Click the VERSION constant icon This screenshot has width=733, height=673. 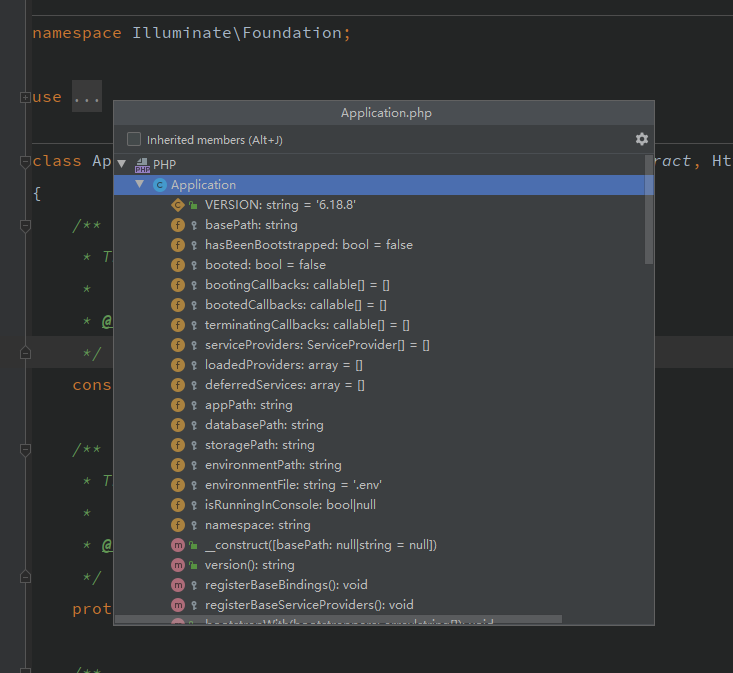[x=178, y=205]
